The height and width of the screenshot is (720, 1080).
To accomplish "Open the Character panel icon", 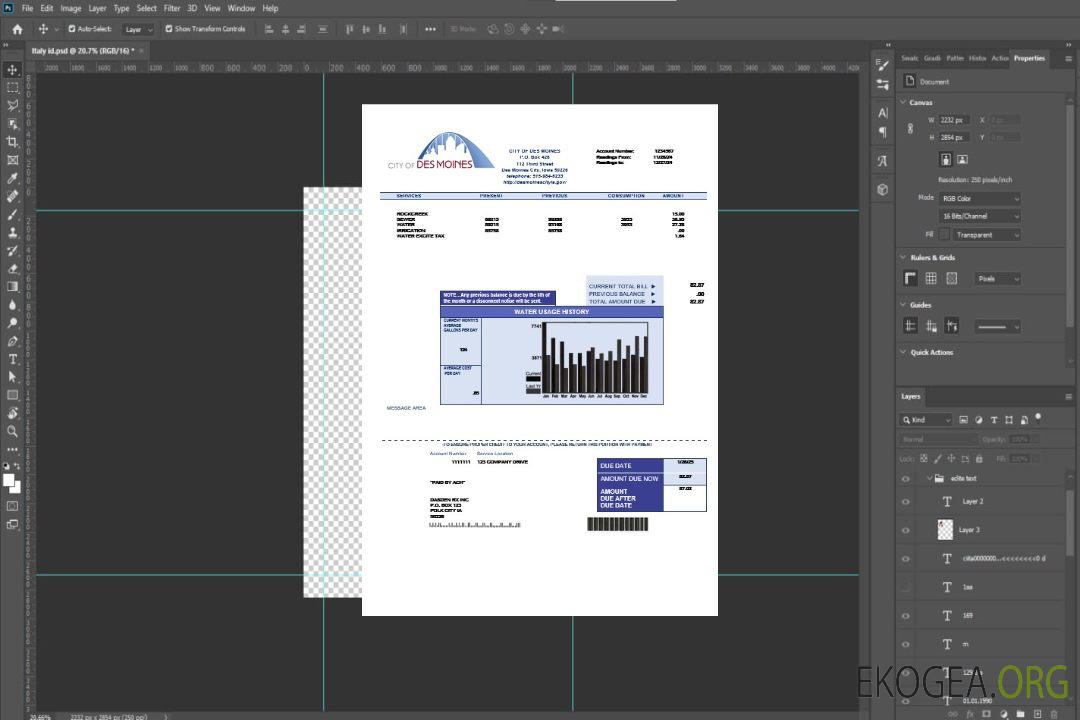I will click(883, 113).
